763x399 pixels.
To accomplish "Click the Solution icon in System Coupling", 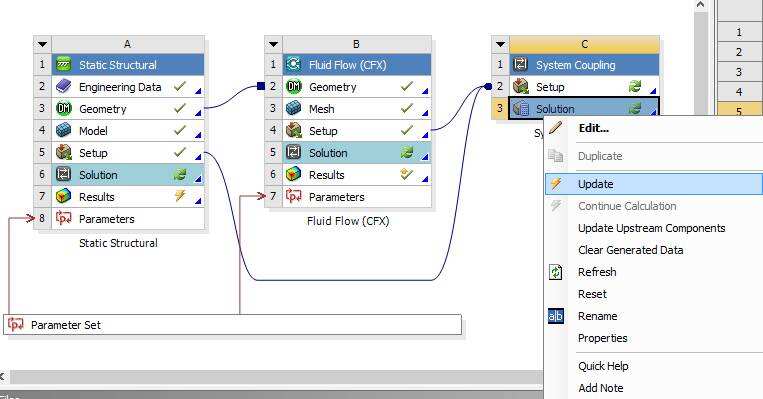I will (521, 109).
